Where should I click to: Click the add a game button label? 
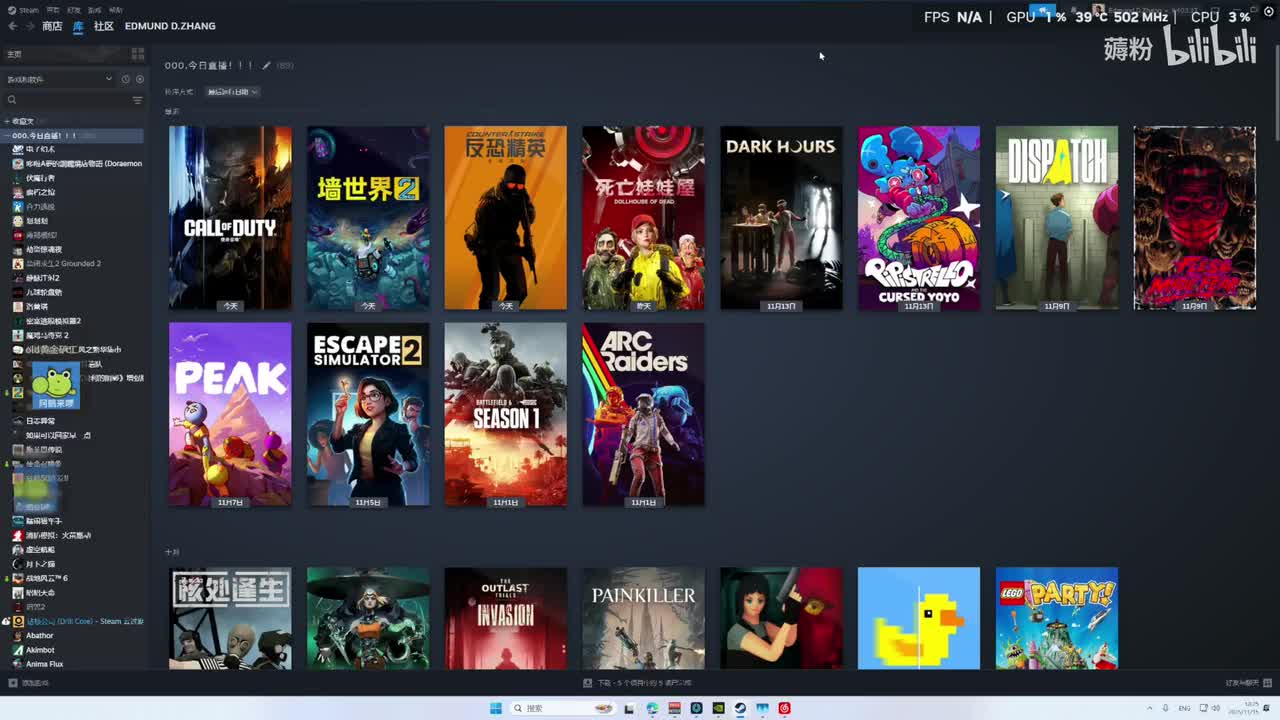35,683
